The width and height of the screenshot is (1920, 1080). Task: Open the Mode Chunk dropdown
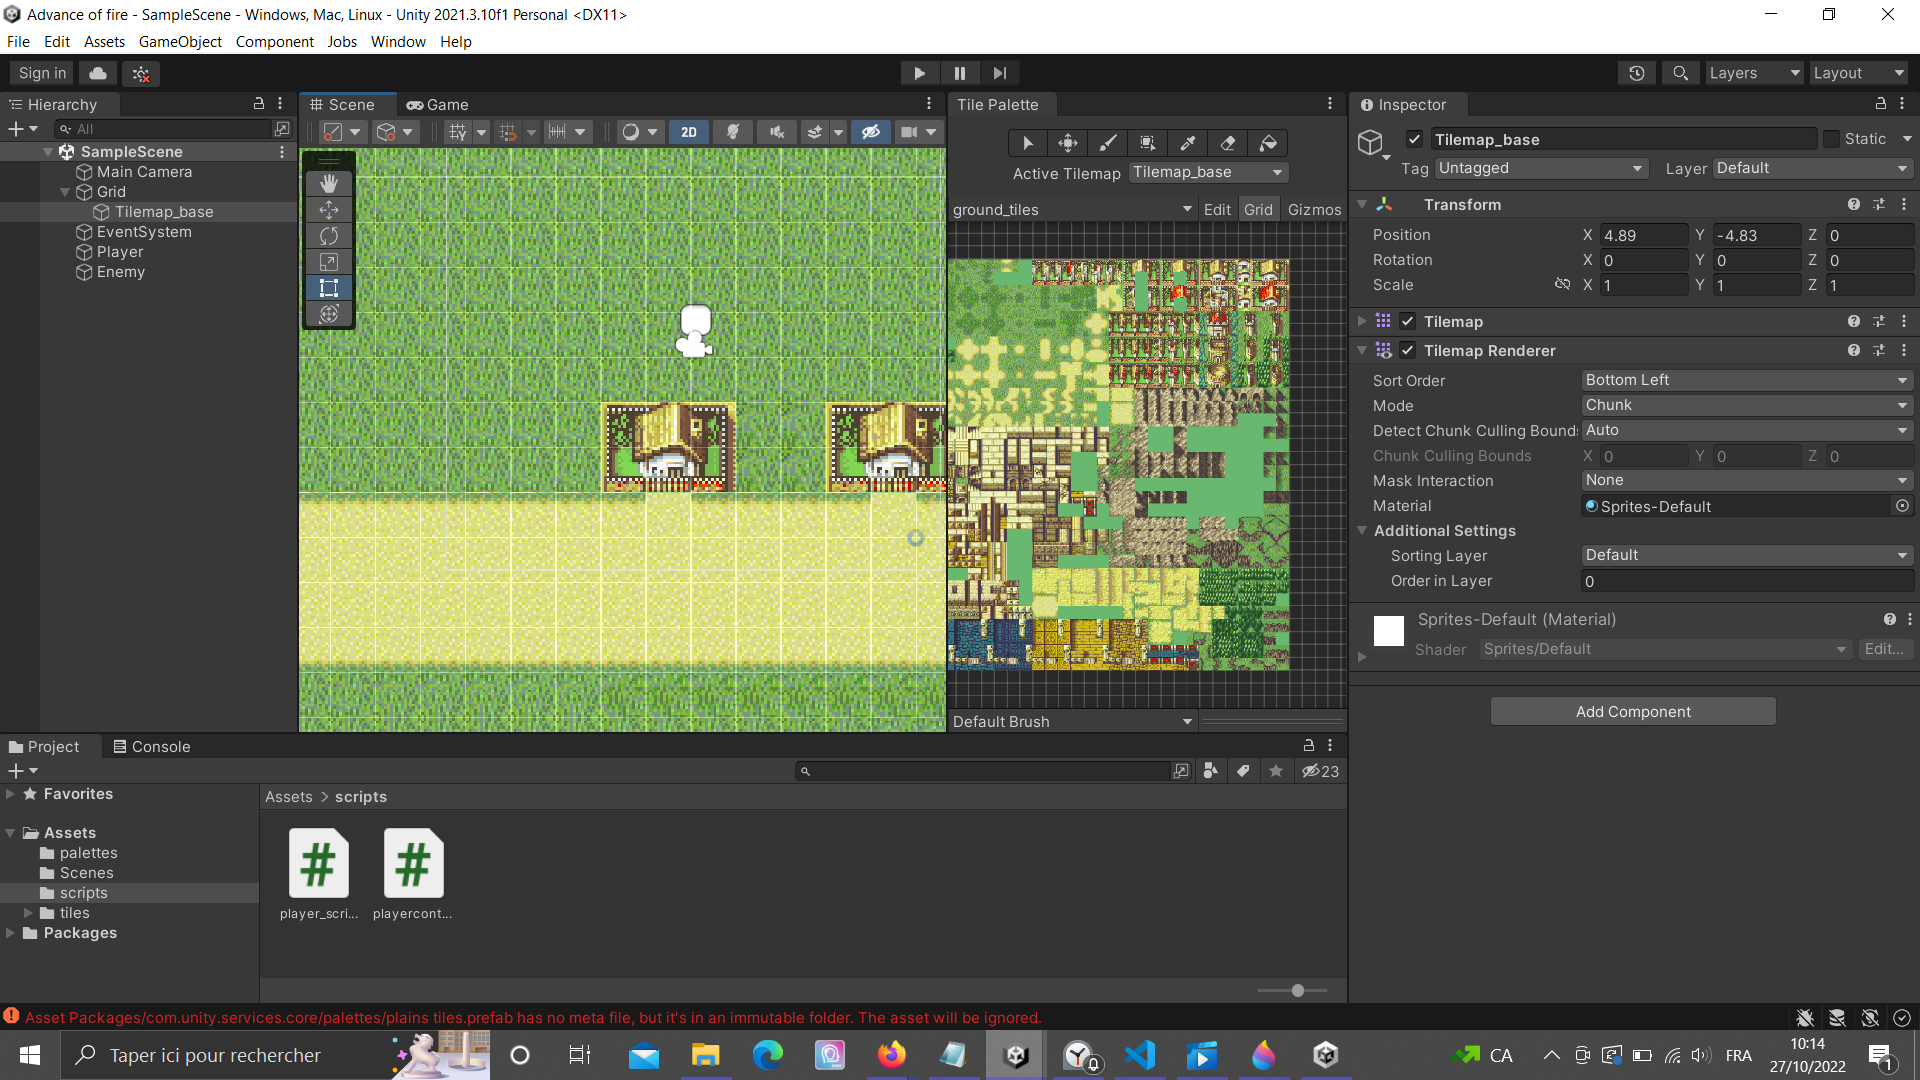click(1746, 405)
